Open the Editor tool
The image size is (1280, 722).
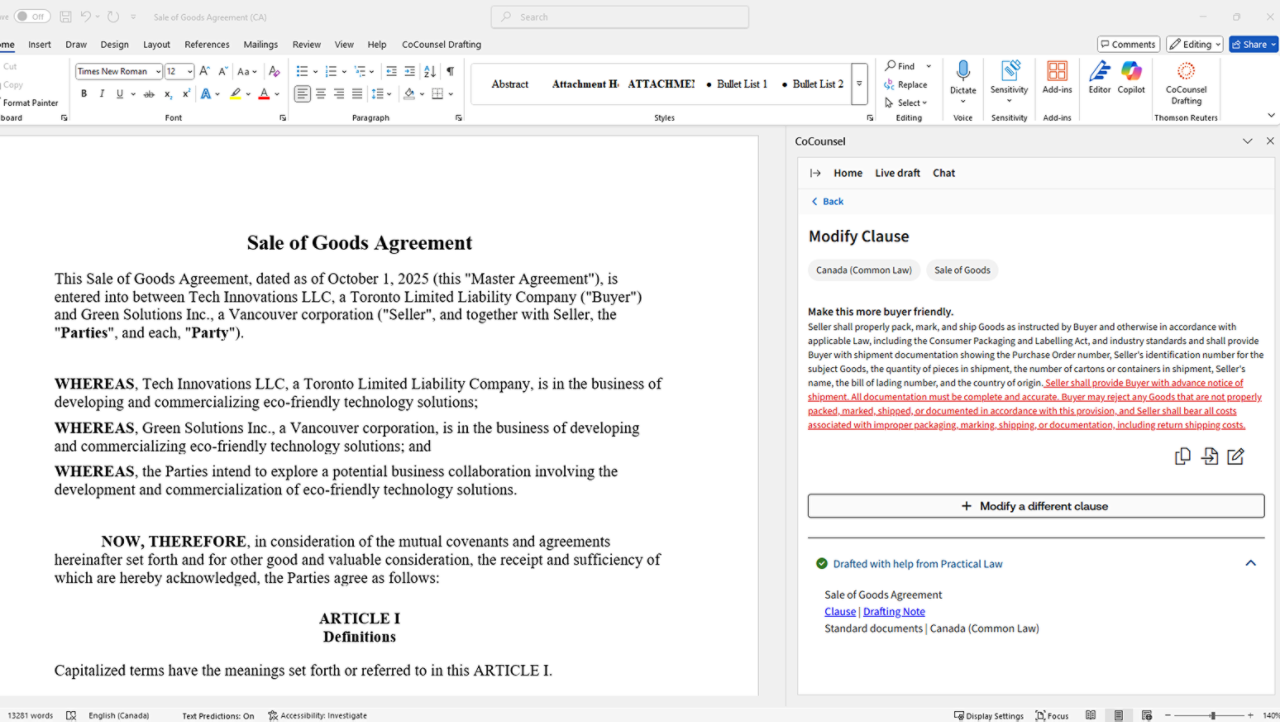(1099, 77)
